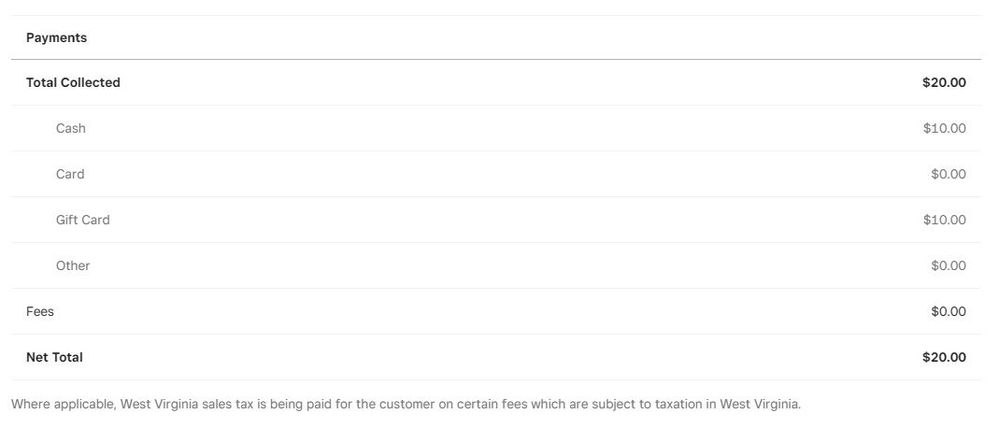Select the Cash payment label

click(71, 129)
